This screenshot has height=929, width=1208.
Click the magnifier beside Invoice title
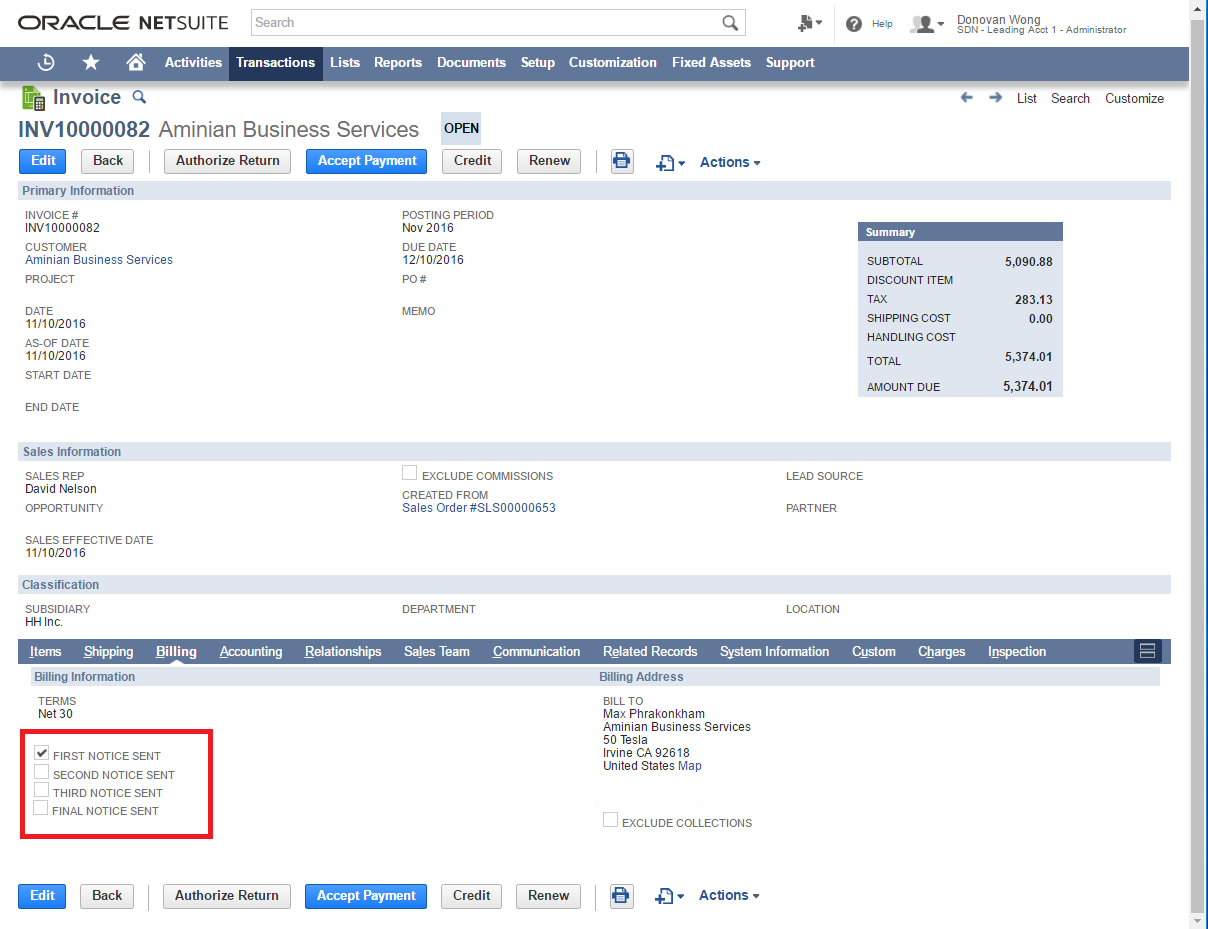[140, 97]
